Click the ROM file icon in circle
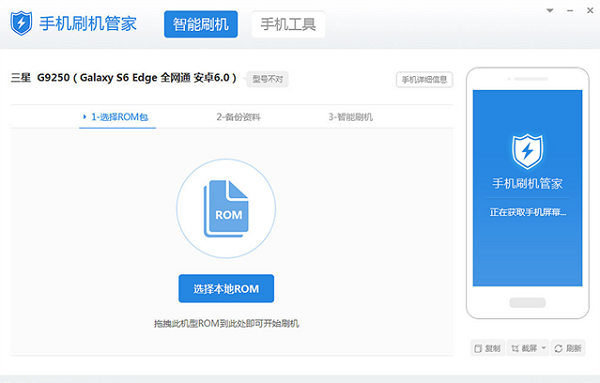The height and width of the screenshot is (383, 600). 226,209
